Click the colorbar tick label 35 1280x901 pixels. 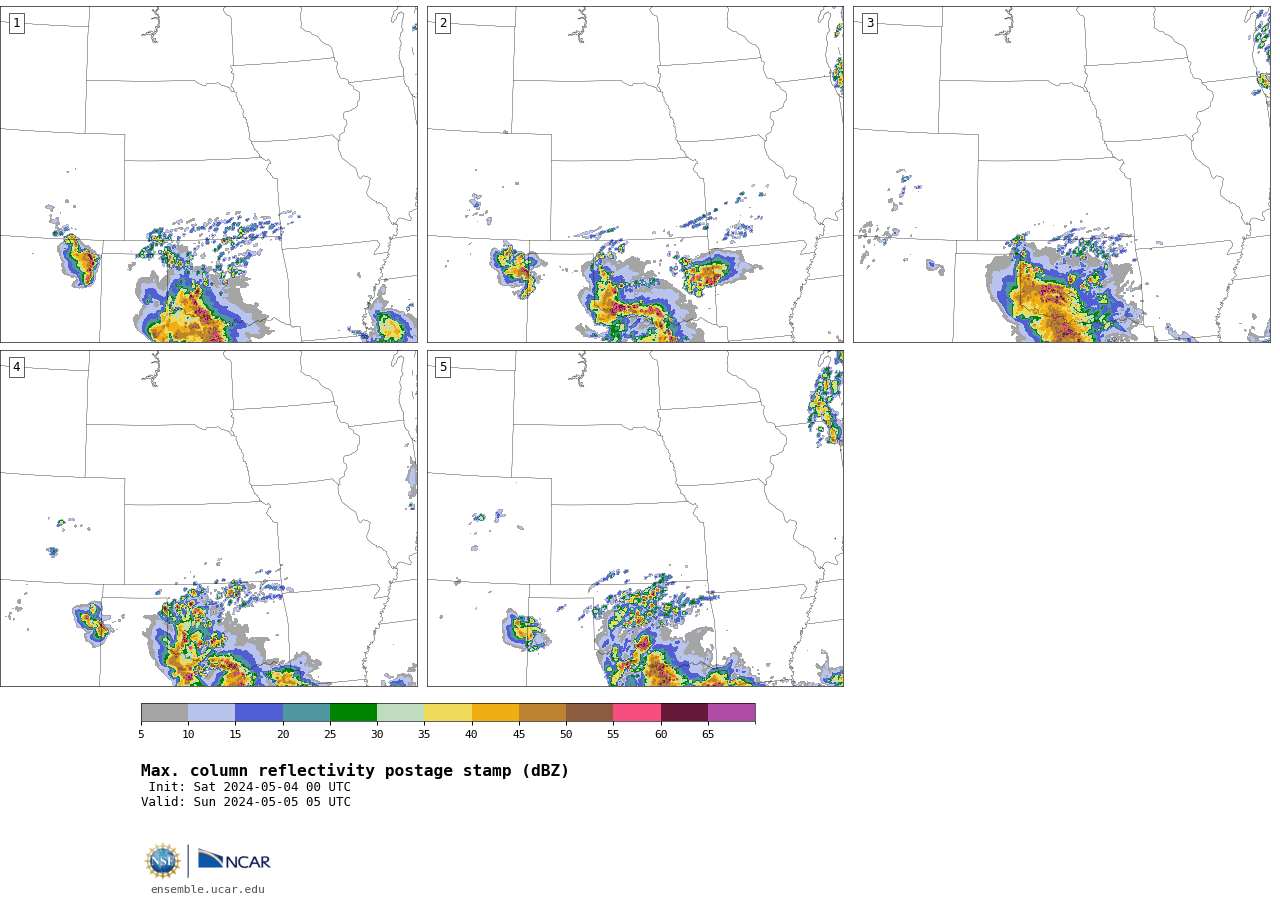pyautogui.click(x=424, y=735)
